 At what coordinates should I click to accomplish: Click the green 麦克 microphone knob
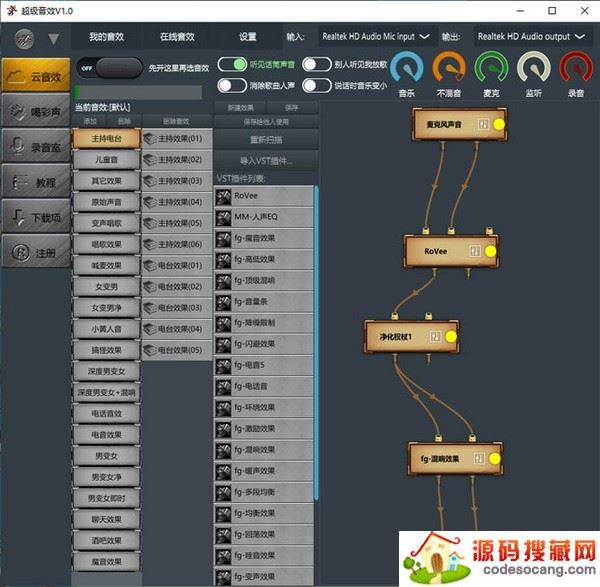492,68
